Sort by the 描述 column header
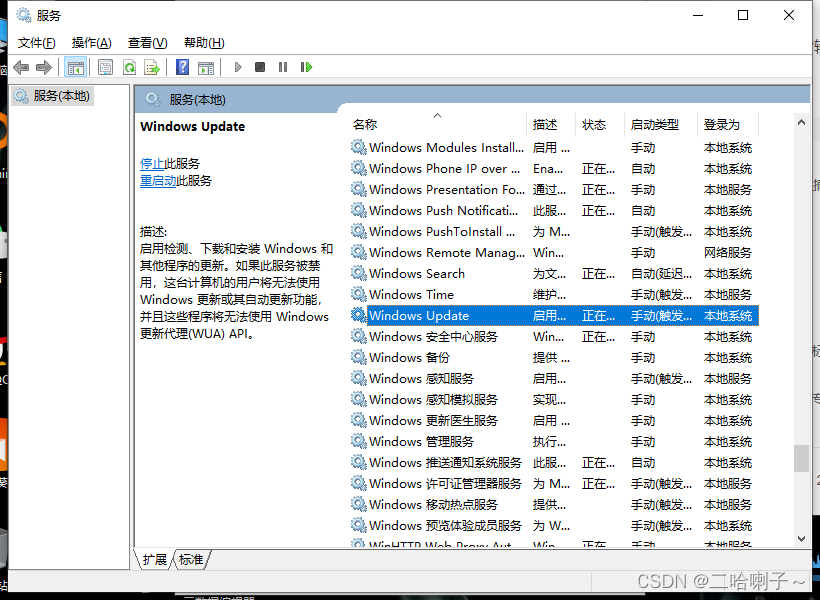 pyautogui.click(x=551, y=124)
